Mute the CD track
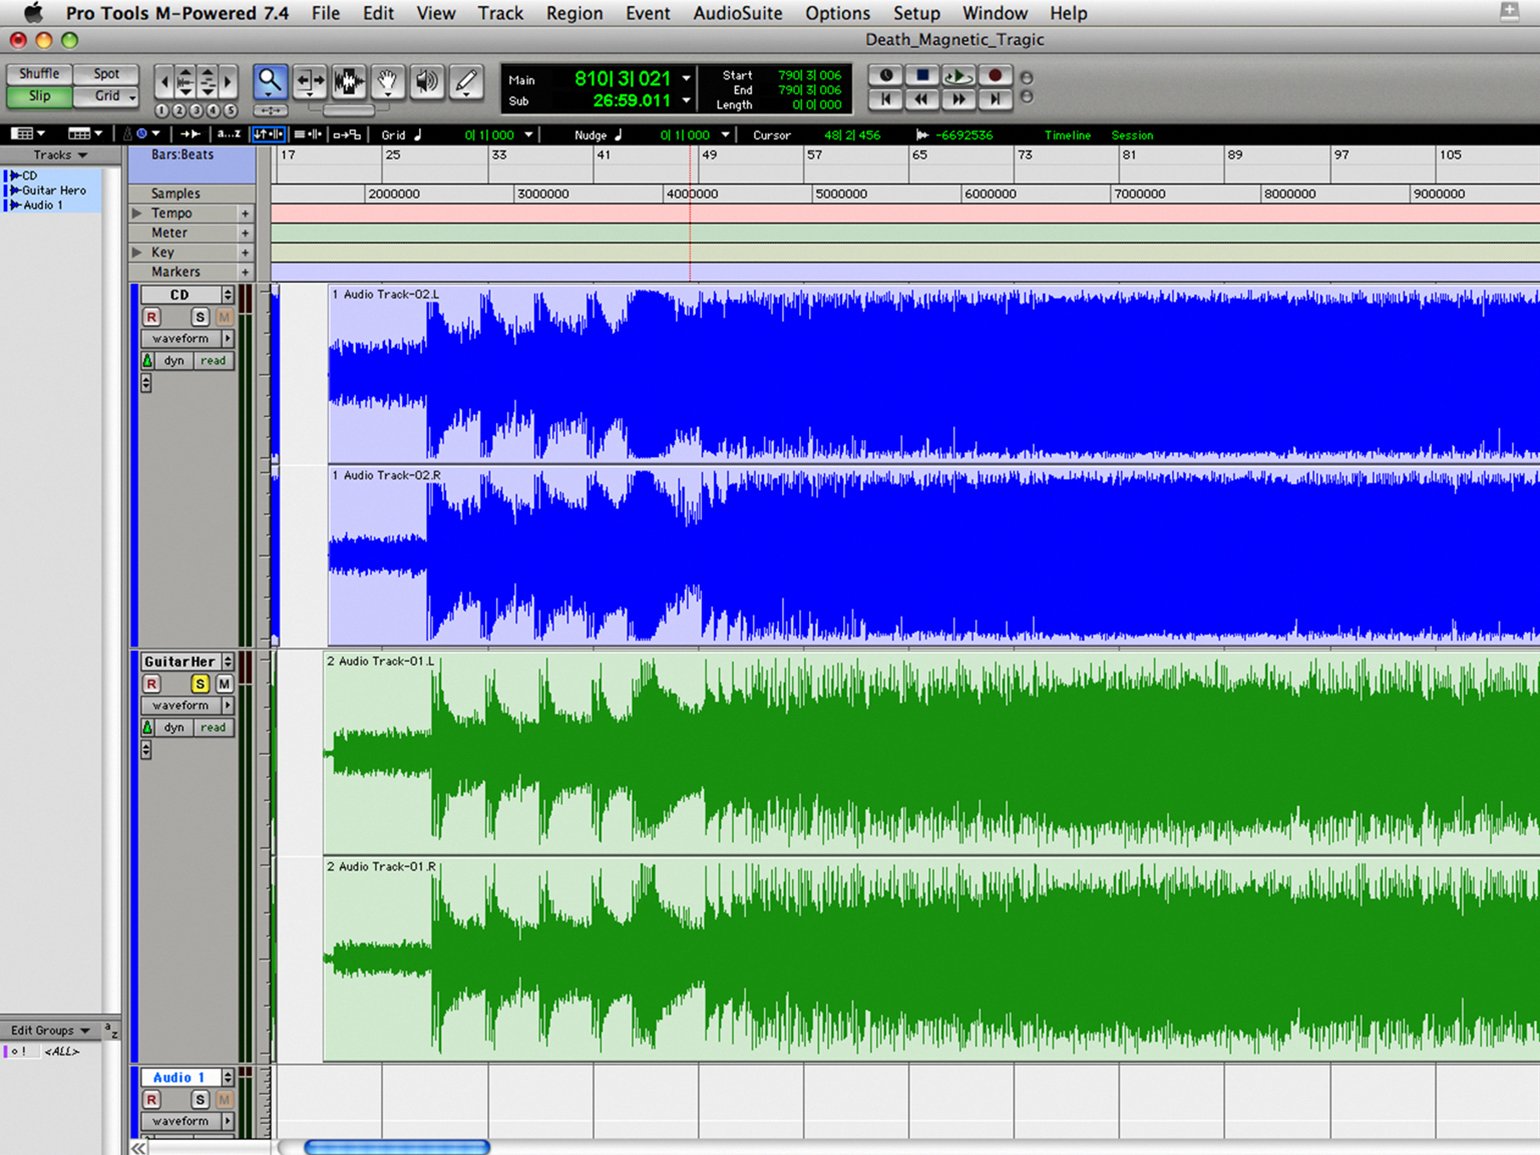 224,317
